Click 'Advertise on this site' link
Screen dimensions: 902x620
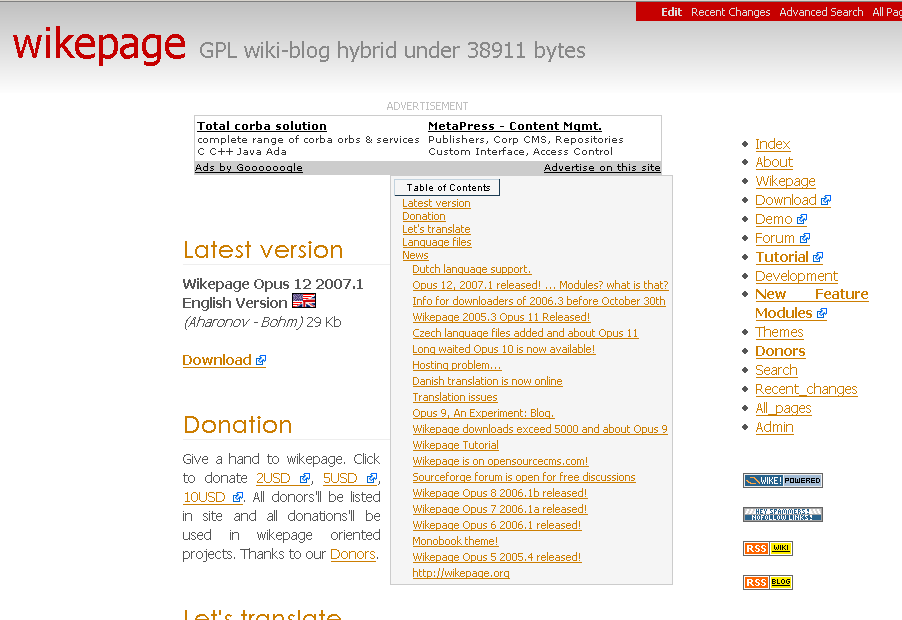coord(602,168)
